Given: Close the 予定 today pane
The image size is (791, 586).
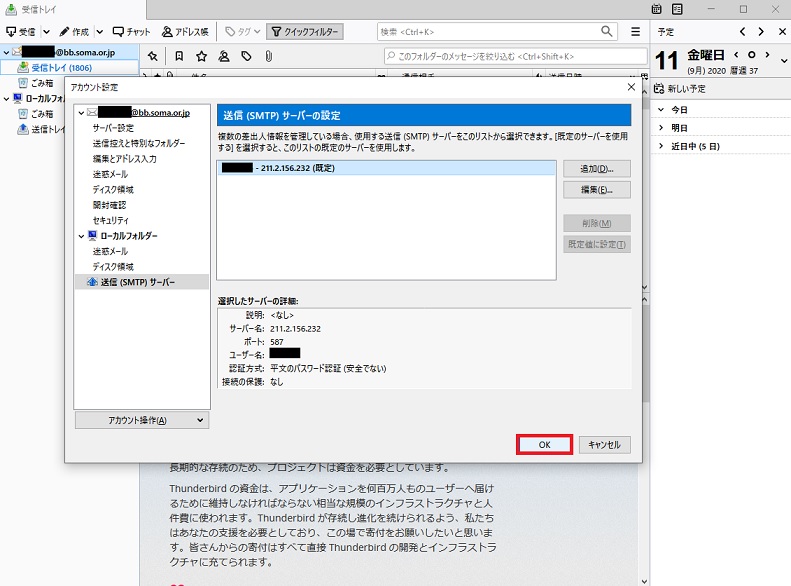Looking at the screenshot, I should click(782, 31).
